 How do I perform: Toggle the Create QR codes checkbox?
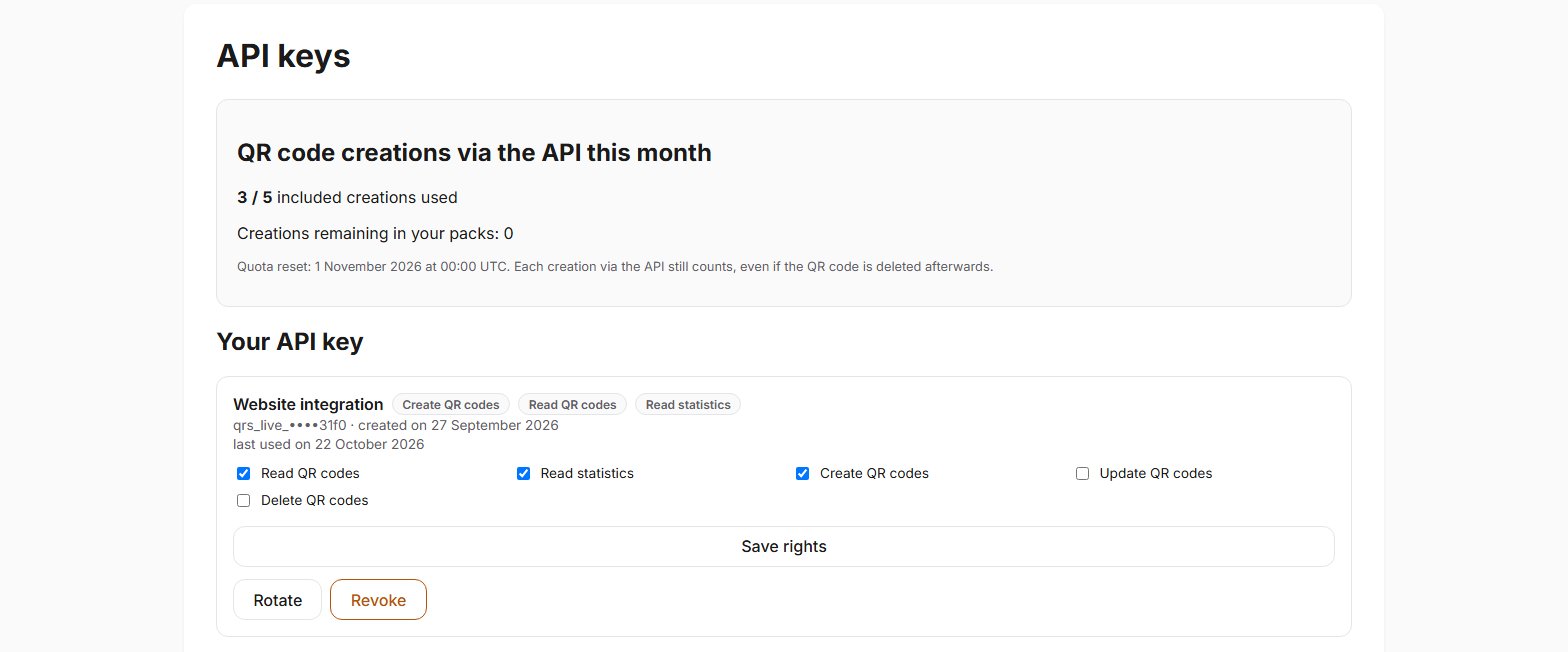coord(802,473)
